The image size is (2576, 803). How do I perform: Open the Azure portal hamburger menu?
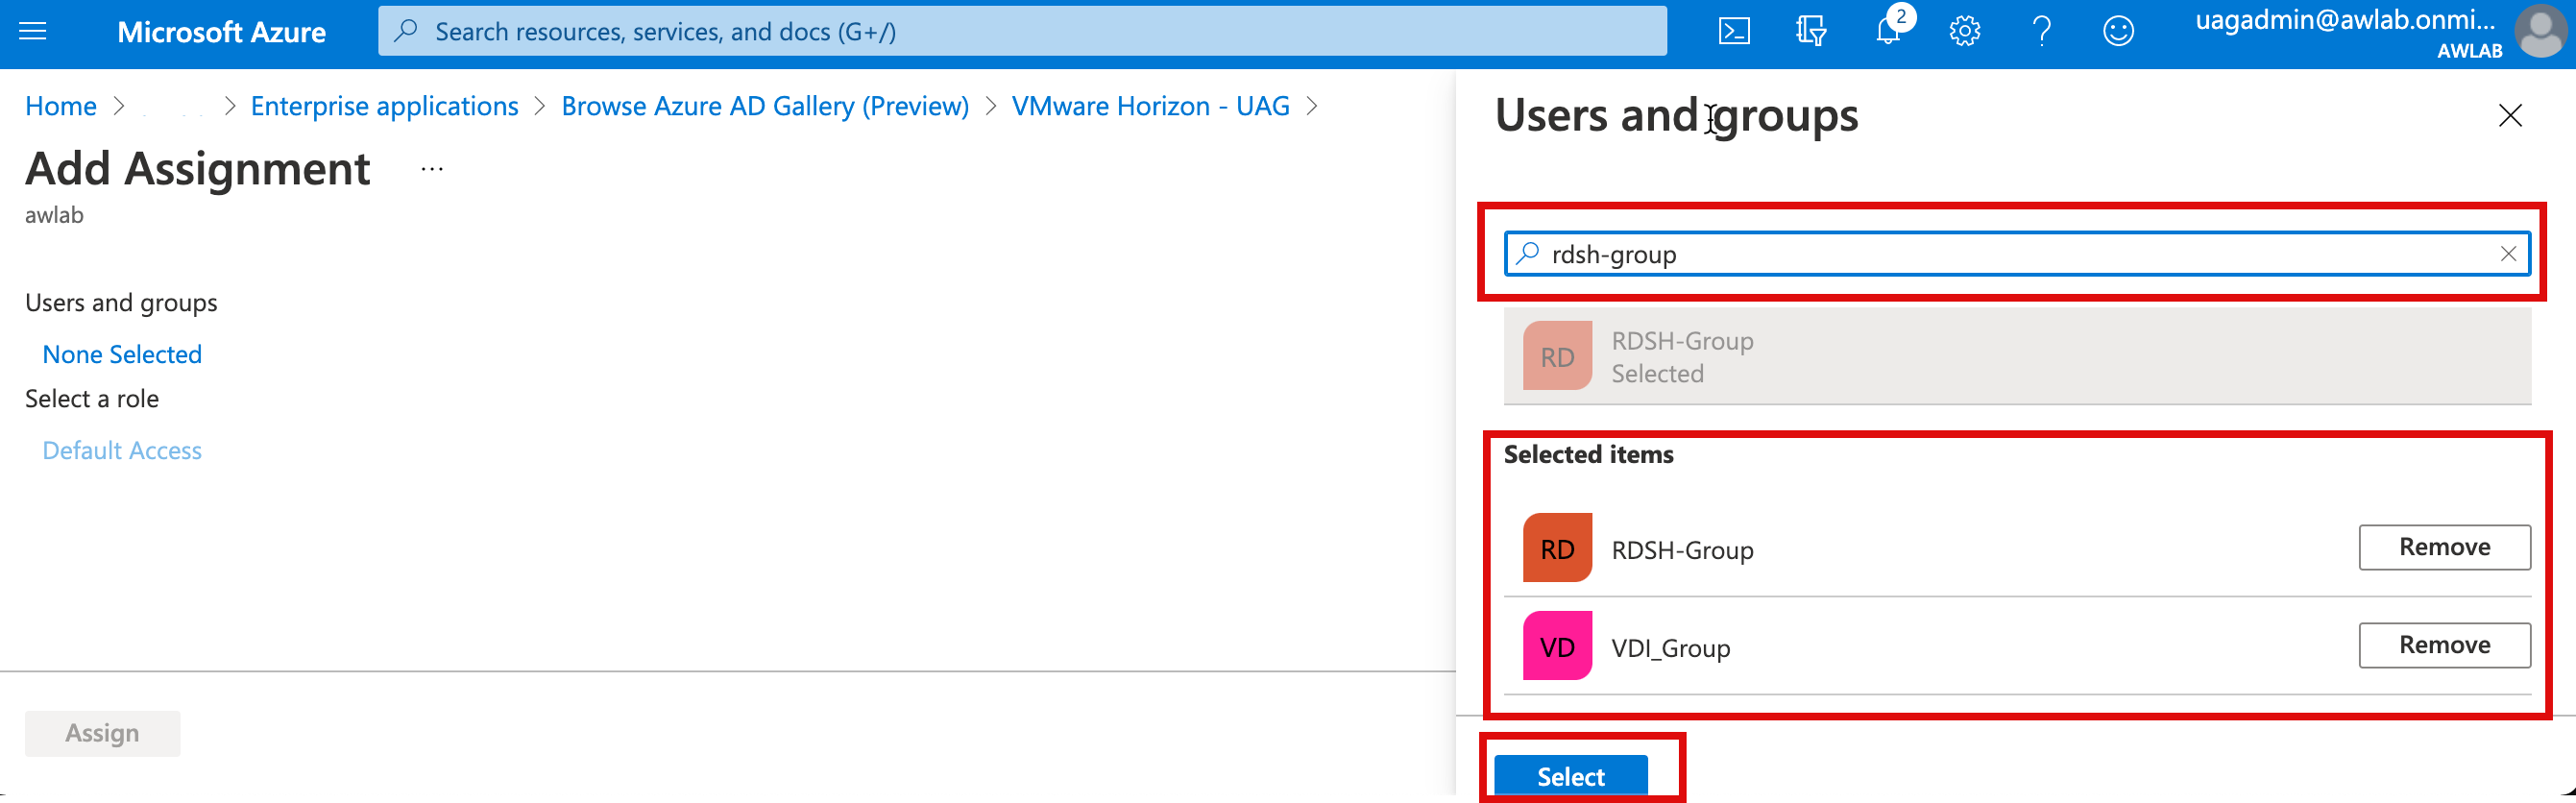click(x=33, y=32)
